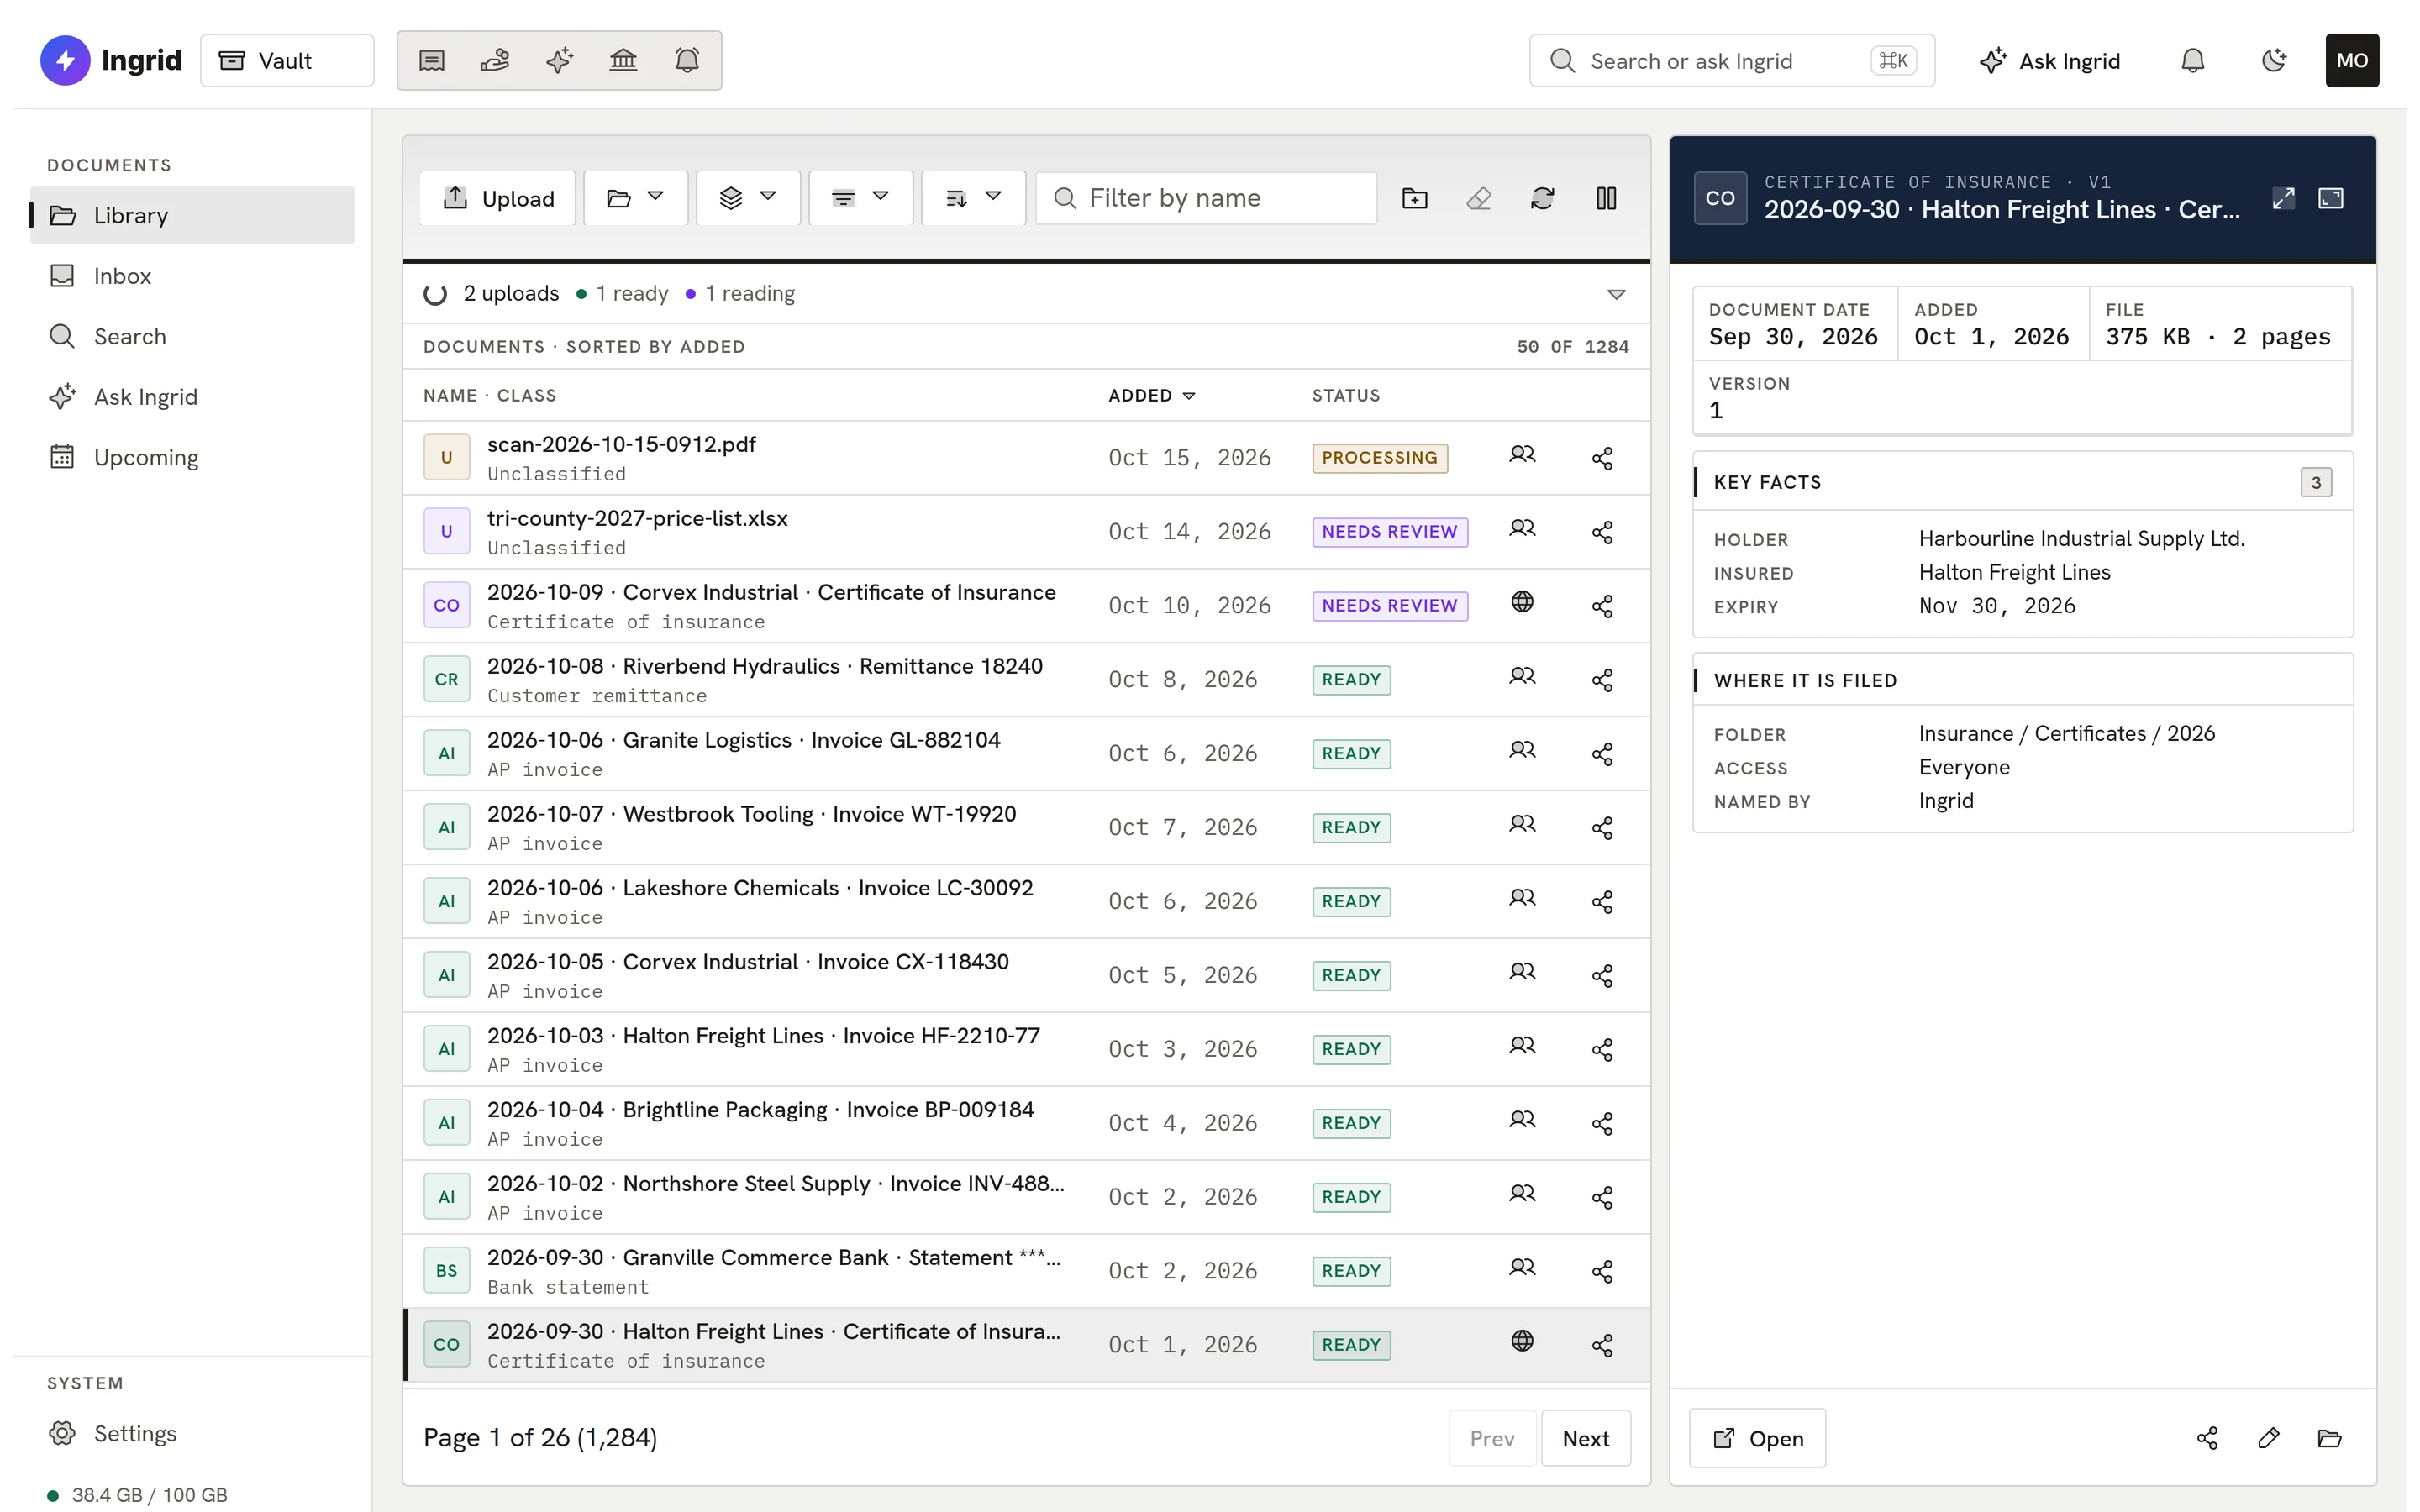2420x1512 pixels.
Task: Click the new folder icon in library toolbar
Action: coord(1414,198)
